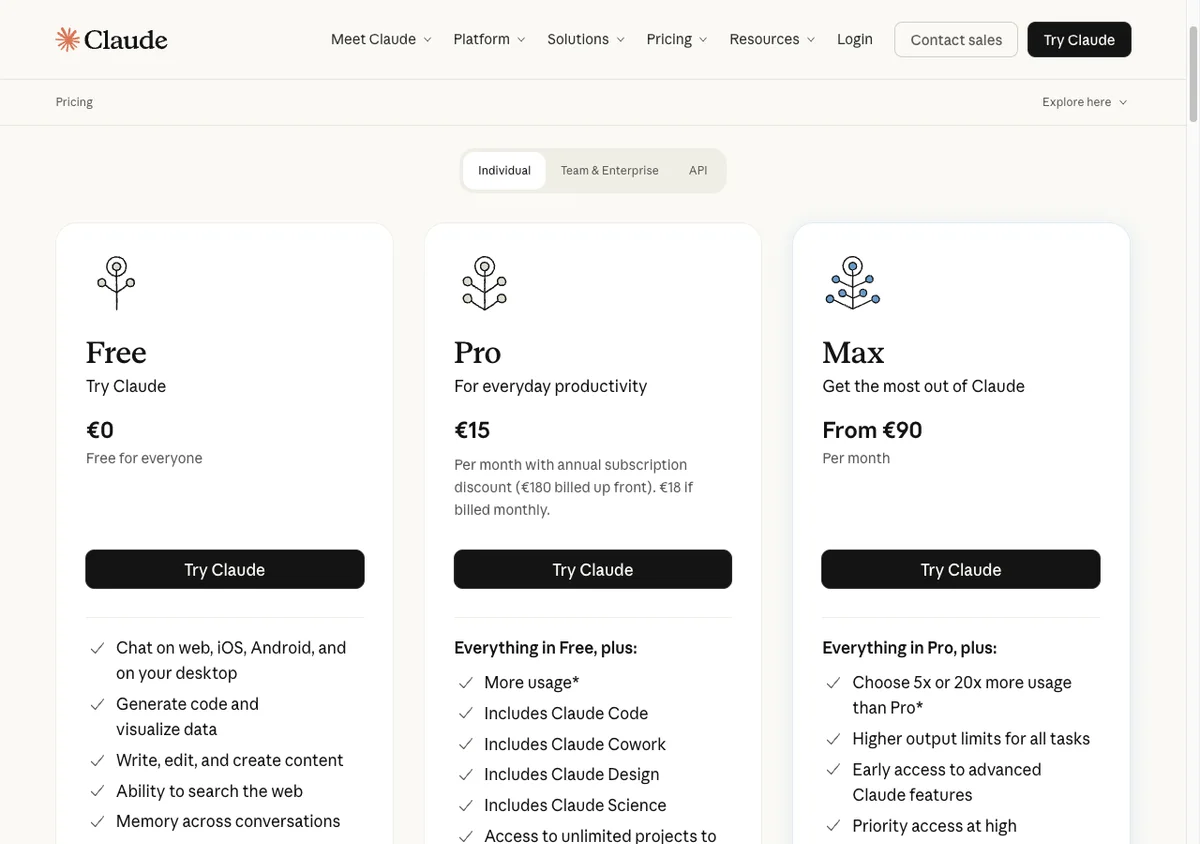This screenshot has height=844, width=1200.
Task: Click the Free plan sprout icon
Action: coord(116,283)
